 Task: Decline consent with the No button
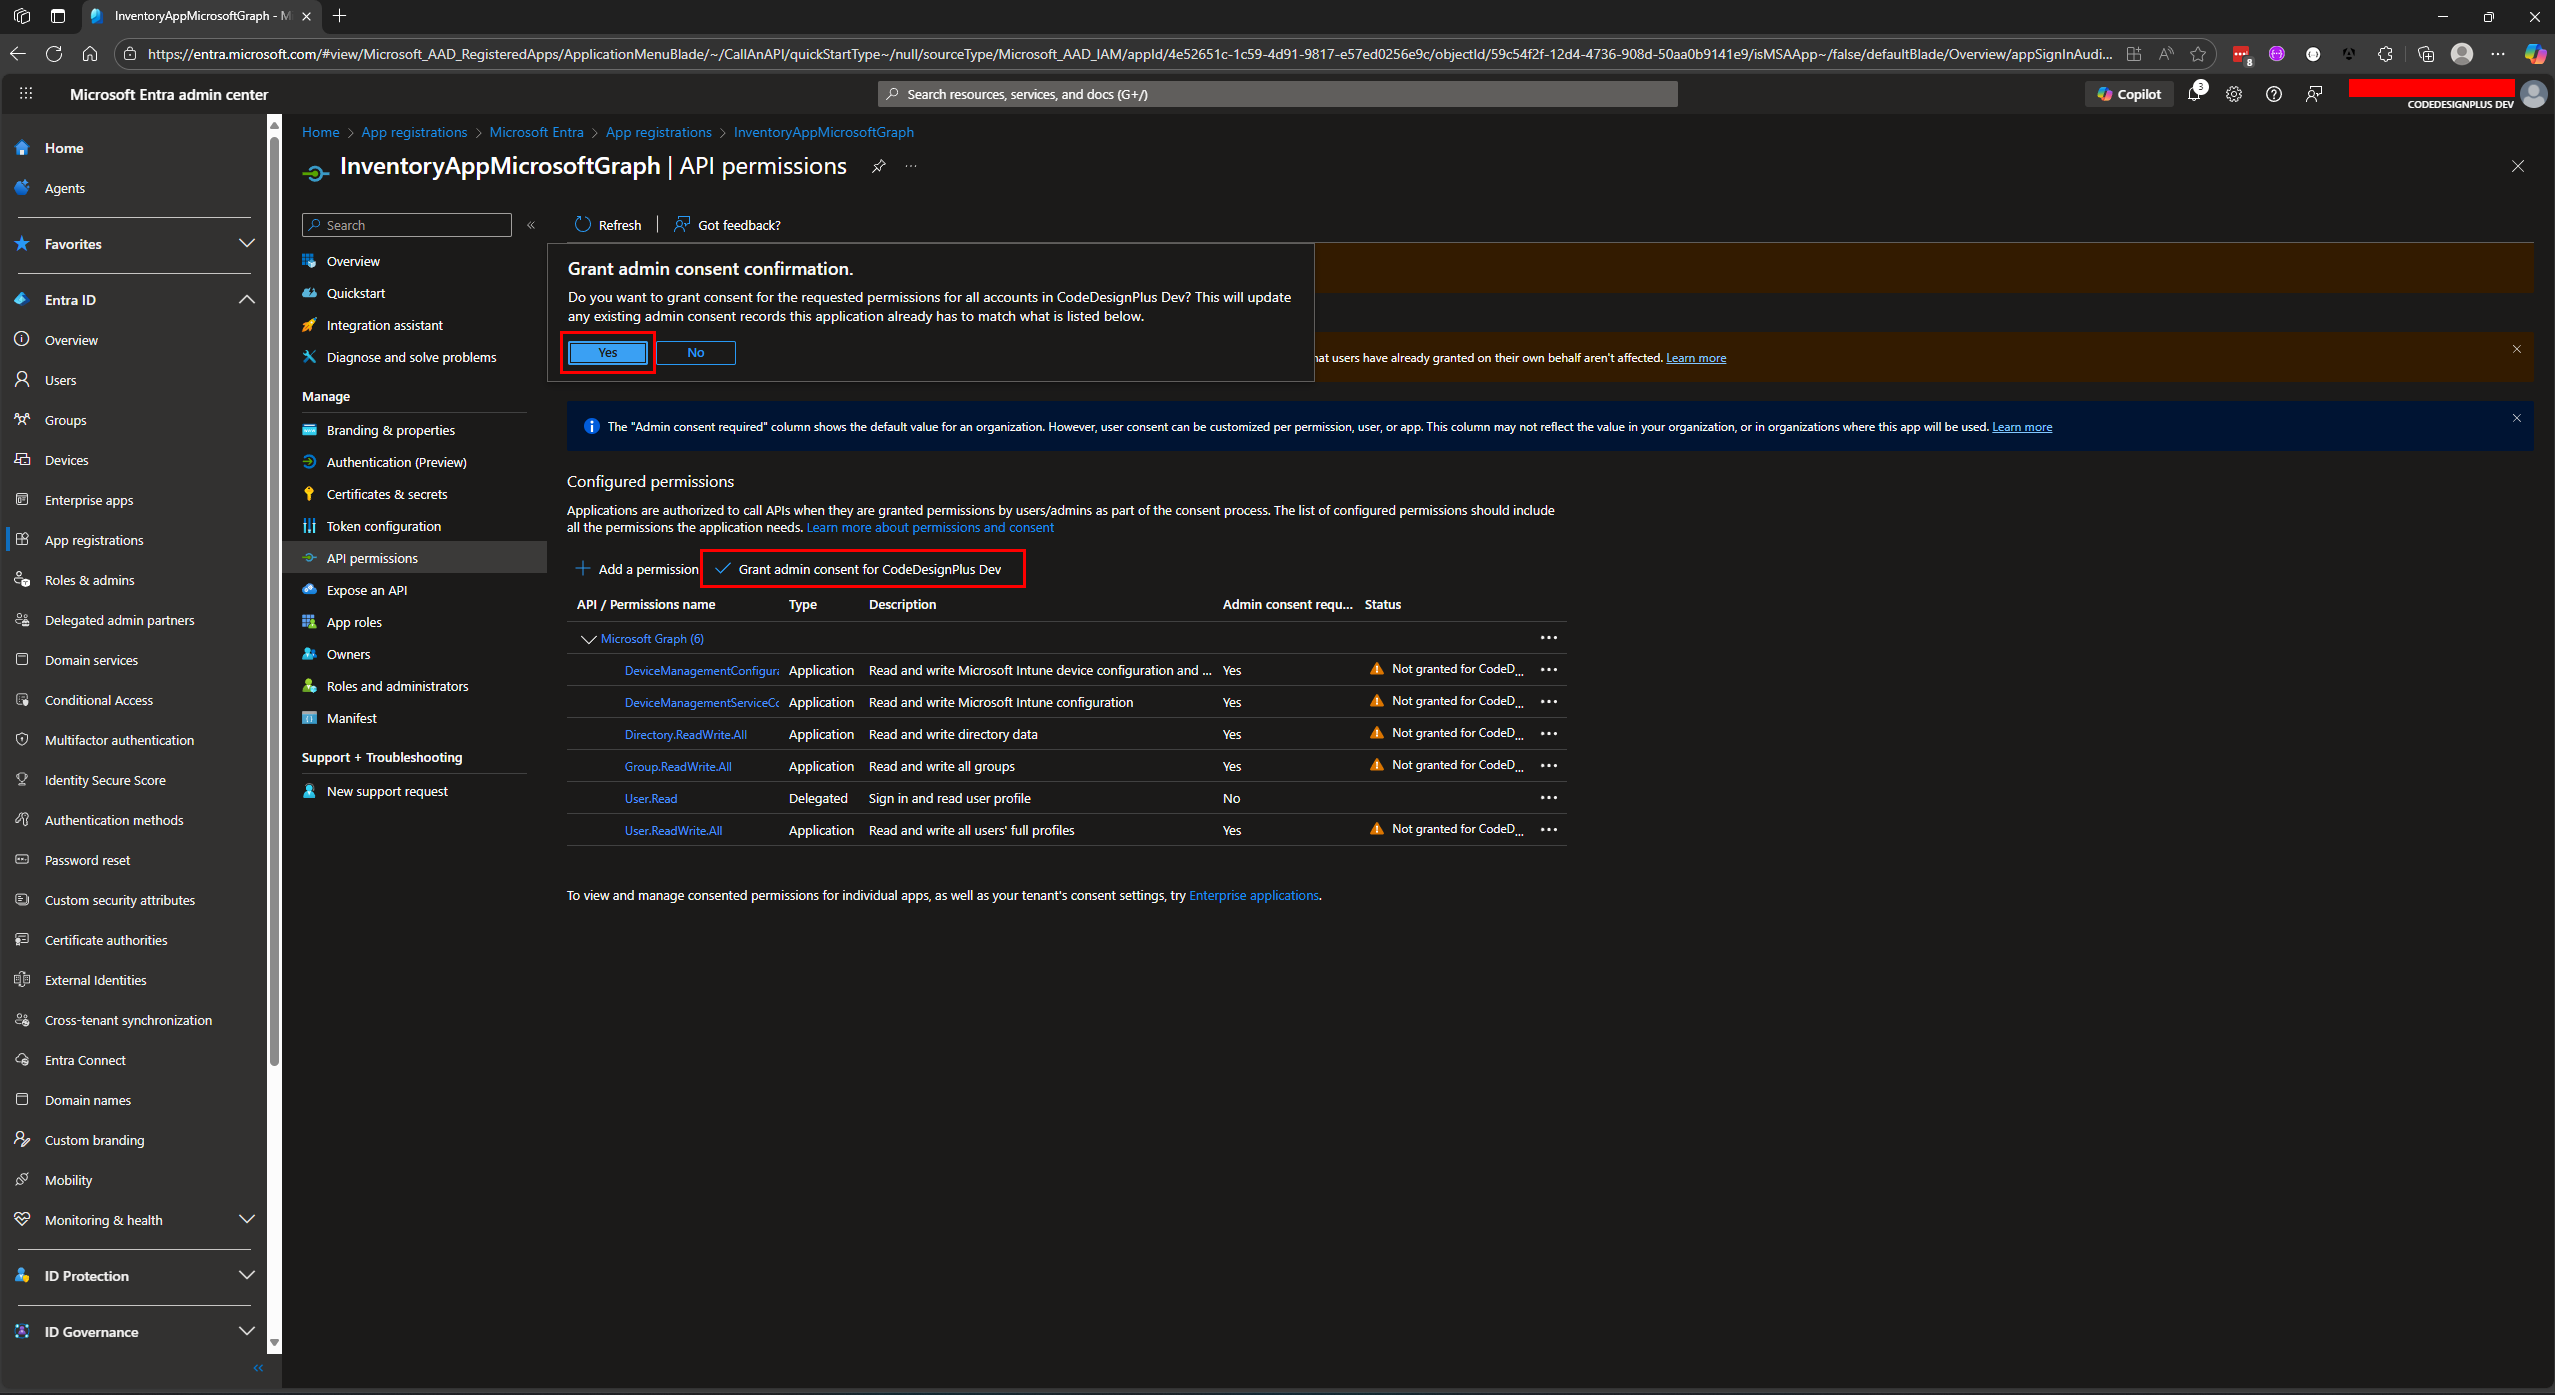point(696,353)
